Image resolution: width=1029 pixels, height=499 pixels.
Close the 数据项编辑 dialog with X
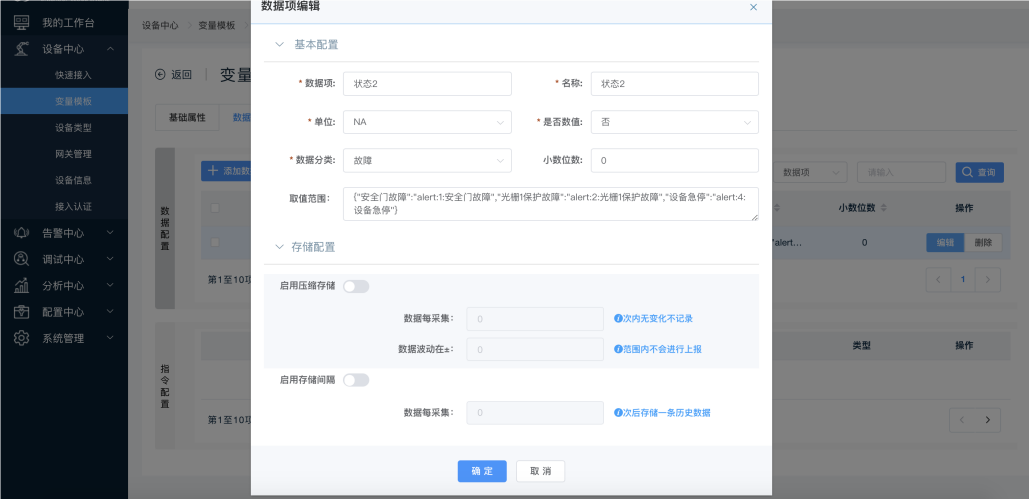[753, 7]
